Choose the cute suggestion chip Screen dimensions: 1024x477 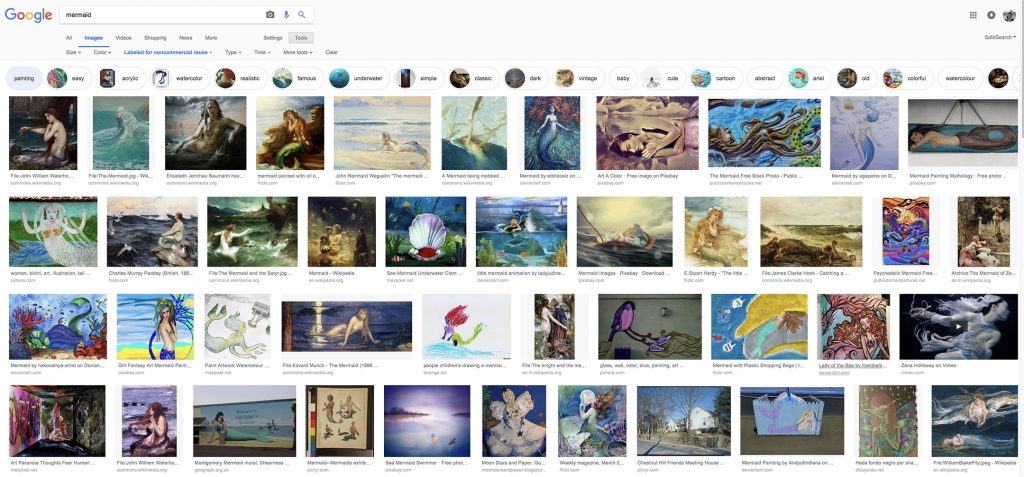pyautogui.click(x=663, y=78)
